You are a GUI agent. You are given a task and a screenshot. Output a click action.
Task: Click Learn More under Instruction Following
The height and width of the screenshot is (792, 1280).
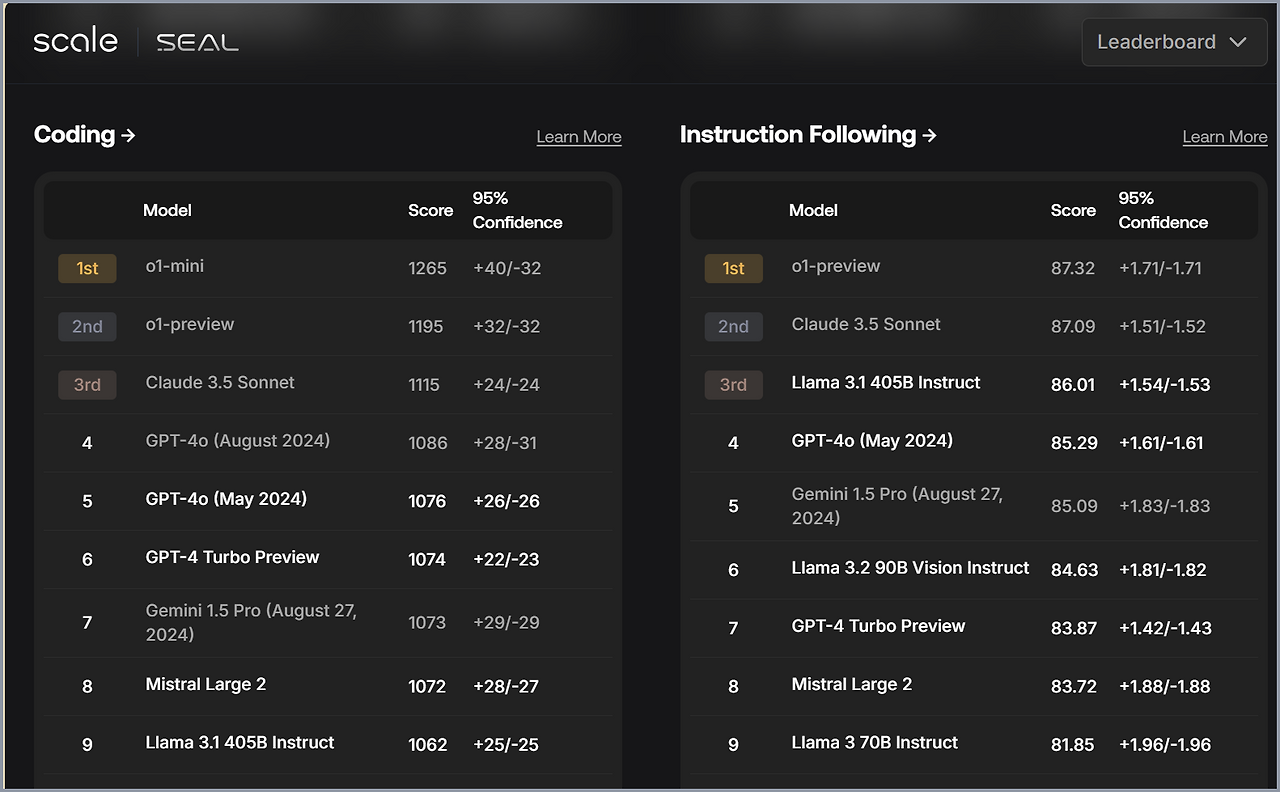[1225, 137]
